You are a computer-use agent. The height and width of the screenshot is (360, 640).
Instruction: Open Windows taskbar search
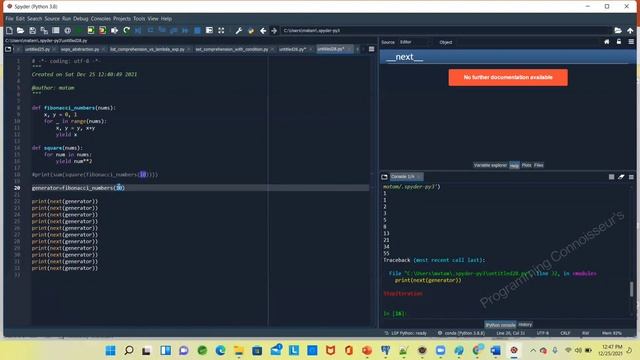point(129,350)
